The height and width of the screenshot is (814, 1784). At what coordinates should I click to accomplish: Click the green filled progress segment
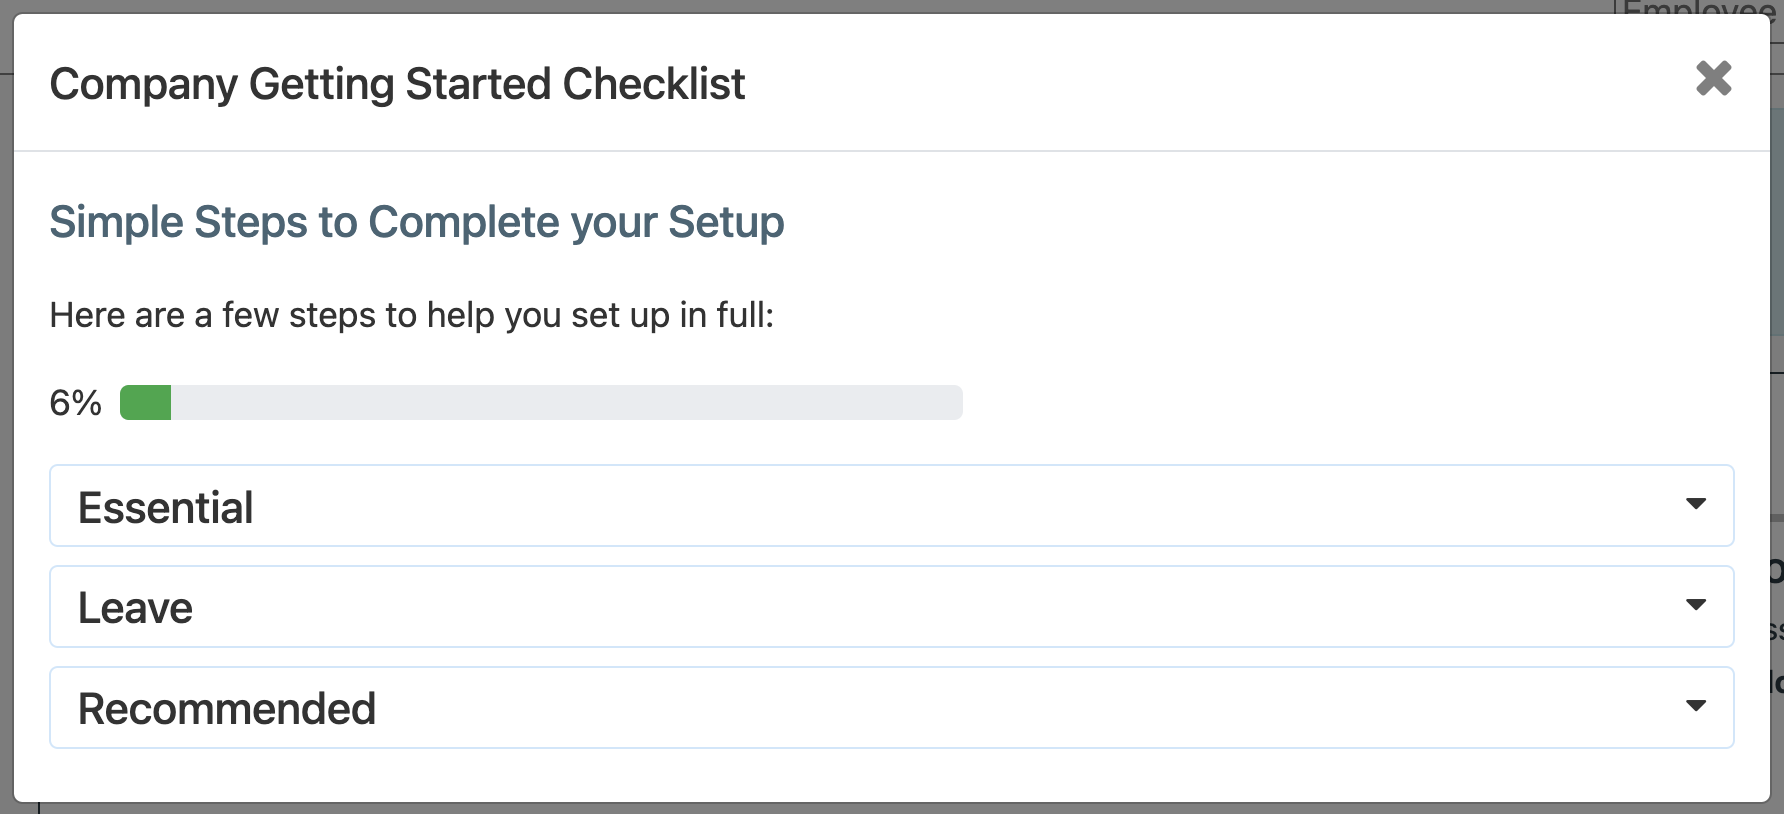pyautogui.click(x=145, y=403)
